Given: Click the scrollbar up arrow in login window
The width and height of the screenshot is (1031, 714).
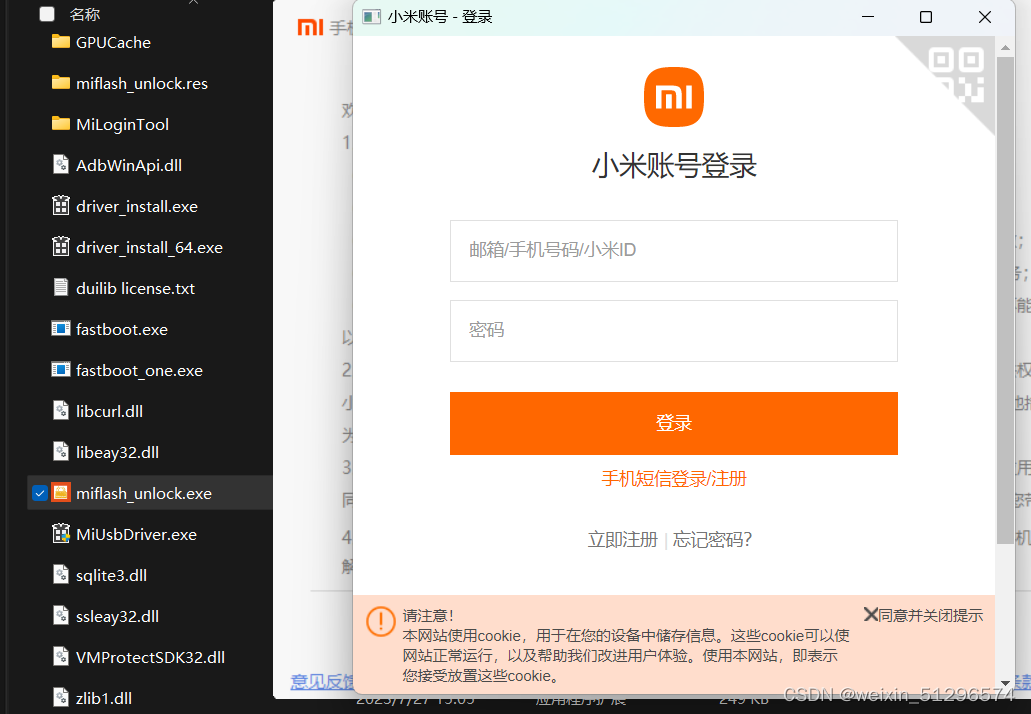Looking at the screenshot, I should point(1005,47).
